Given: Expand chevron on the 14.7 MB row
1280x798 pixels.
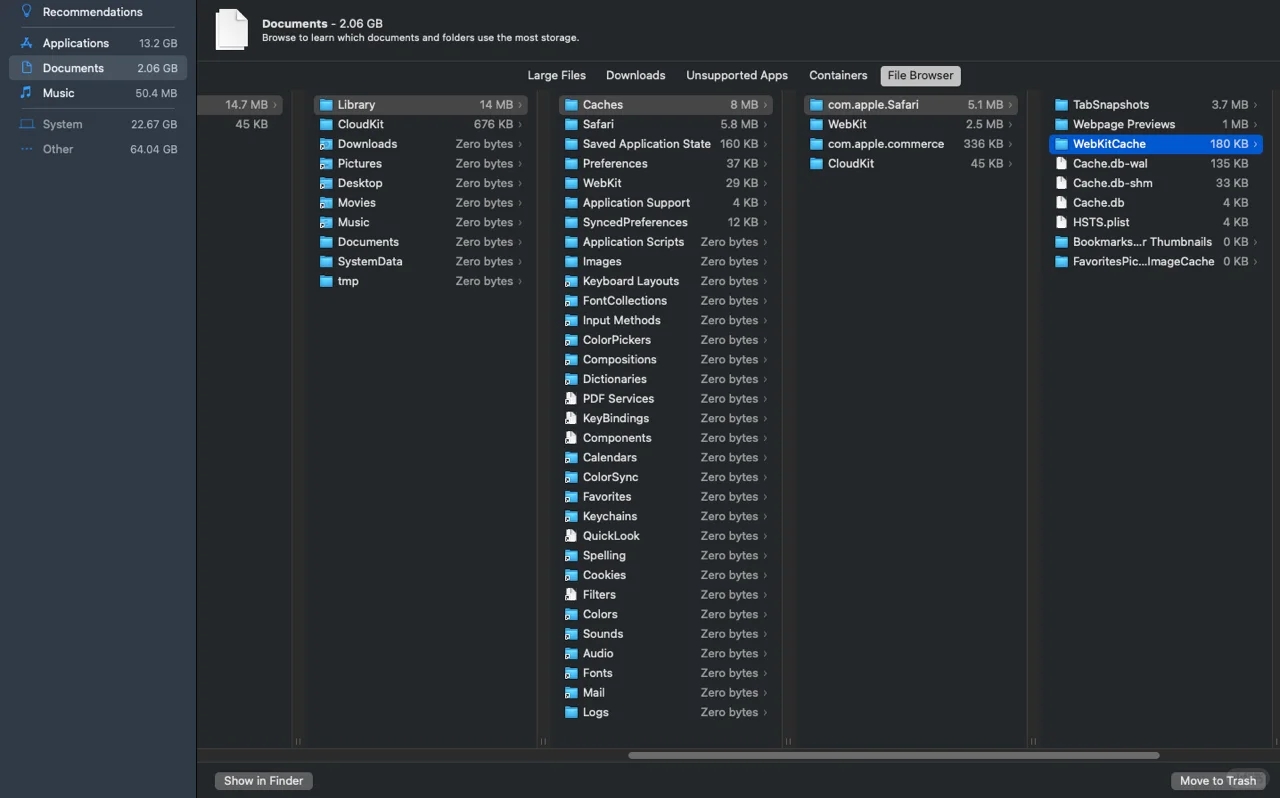Looking at the screenshot, I should (275, 105).
